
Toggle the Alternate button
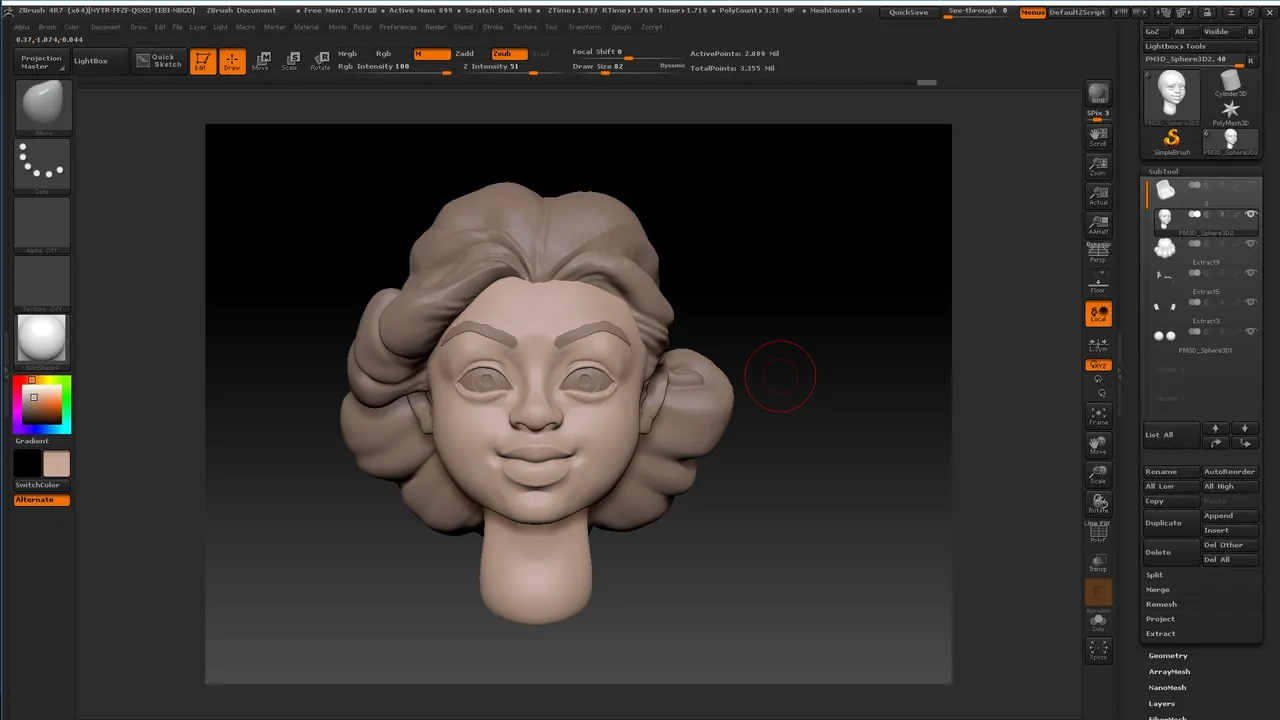click(42, 500)
